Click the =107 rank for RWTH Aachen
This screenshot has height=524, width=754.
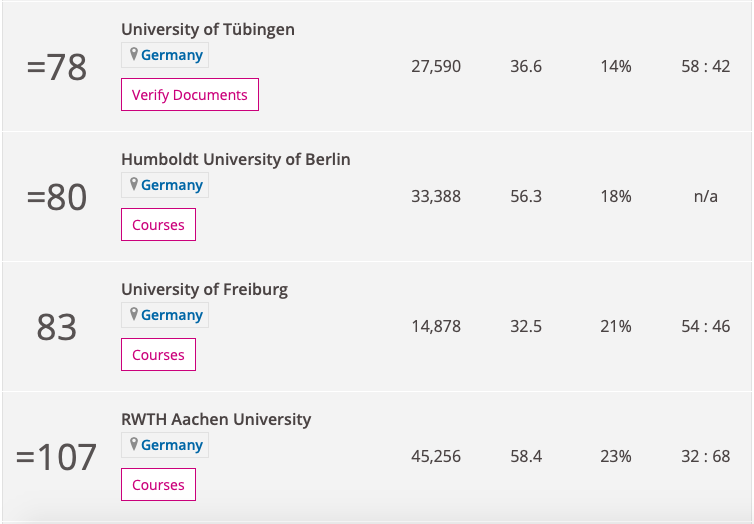[x=57, y=457]
